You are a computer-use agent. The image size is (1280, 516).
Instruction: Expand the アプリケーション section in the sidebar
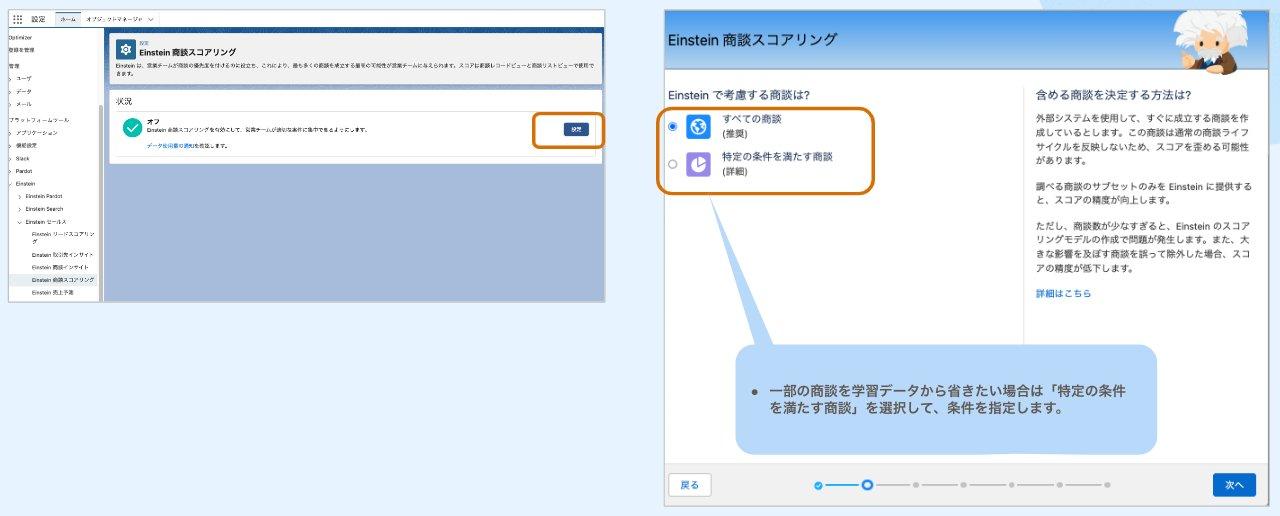click(x=11, y=132)
